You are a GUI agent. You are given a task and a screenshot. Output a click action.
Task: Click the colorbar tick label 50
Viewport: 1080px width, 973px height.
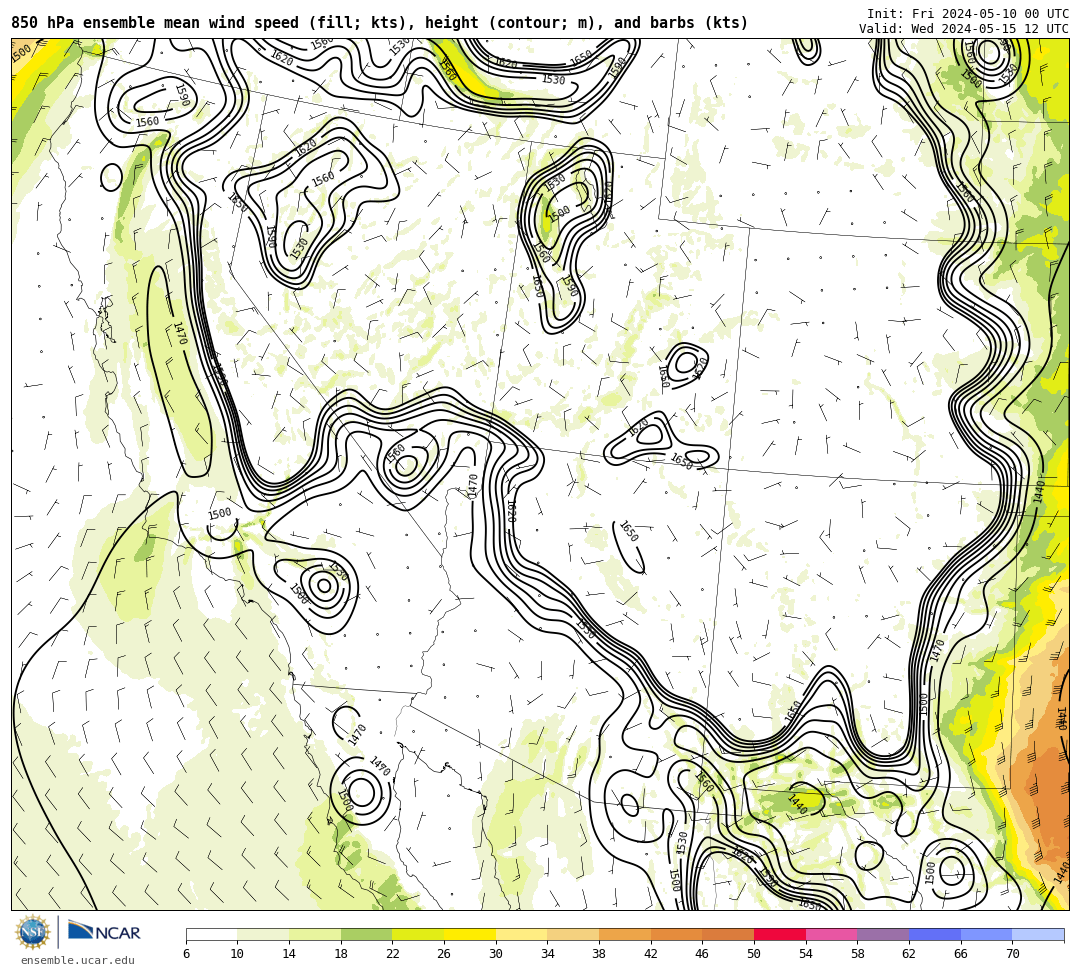coord(754,954)
